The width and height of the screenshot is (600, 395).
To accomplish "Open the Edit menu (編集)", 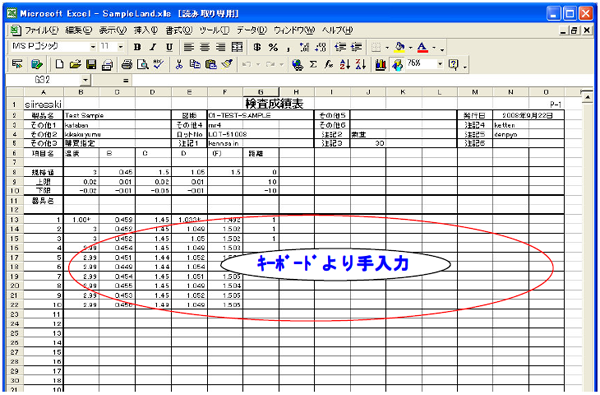I will [78, 30].
